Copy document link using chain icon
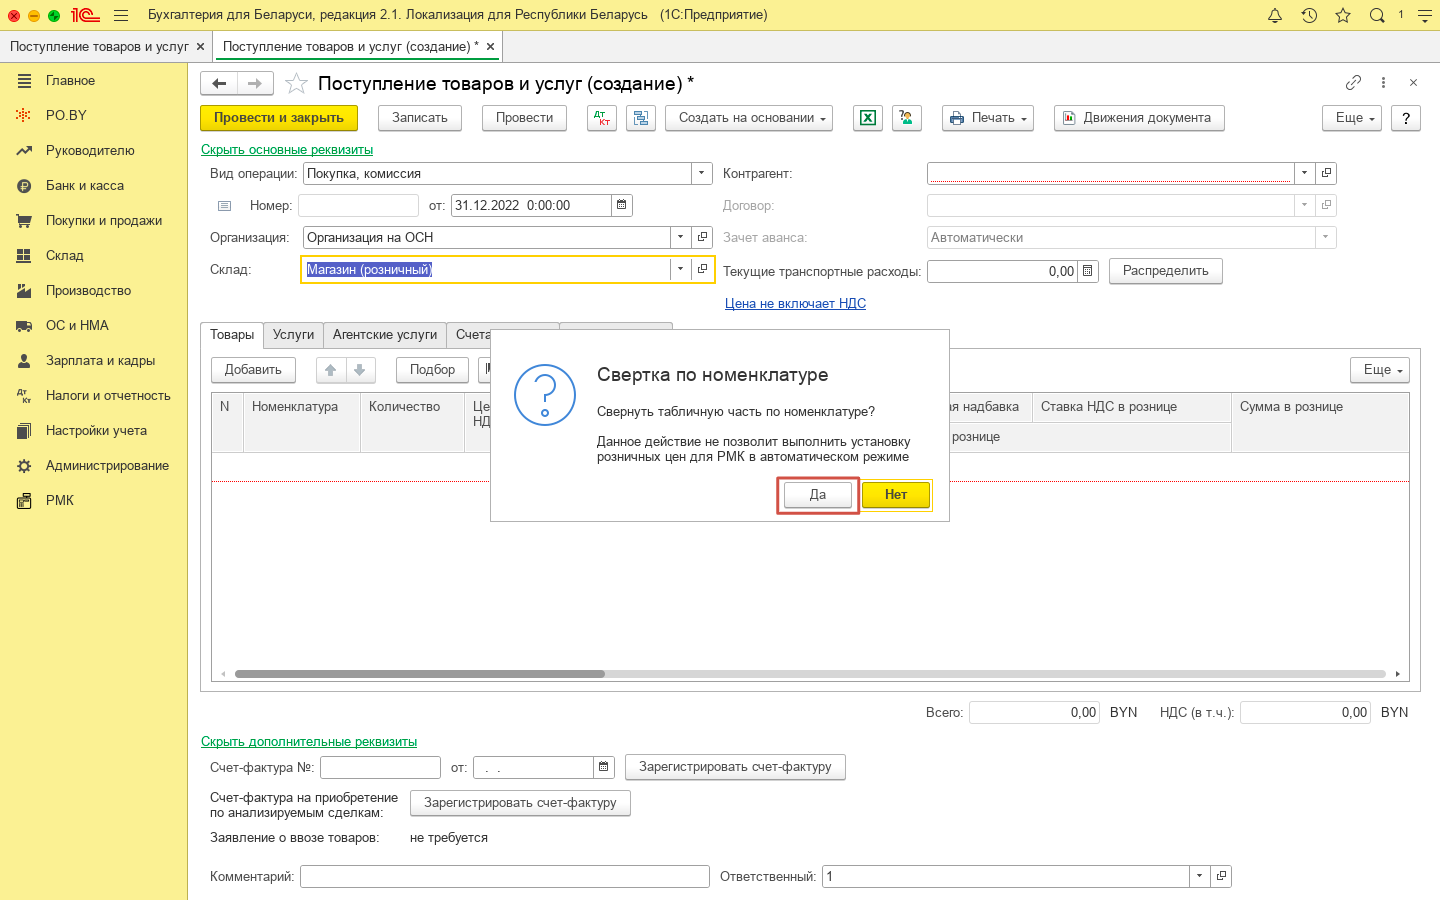The width and height of the screenshot is (1440, 900). [1353, 83]
